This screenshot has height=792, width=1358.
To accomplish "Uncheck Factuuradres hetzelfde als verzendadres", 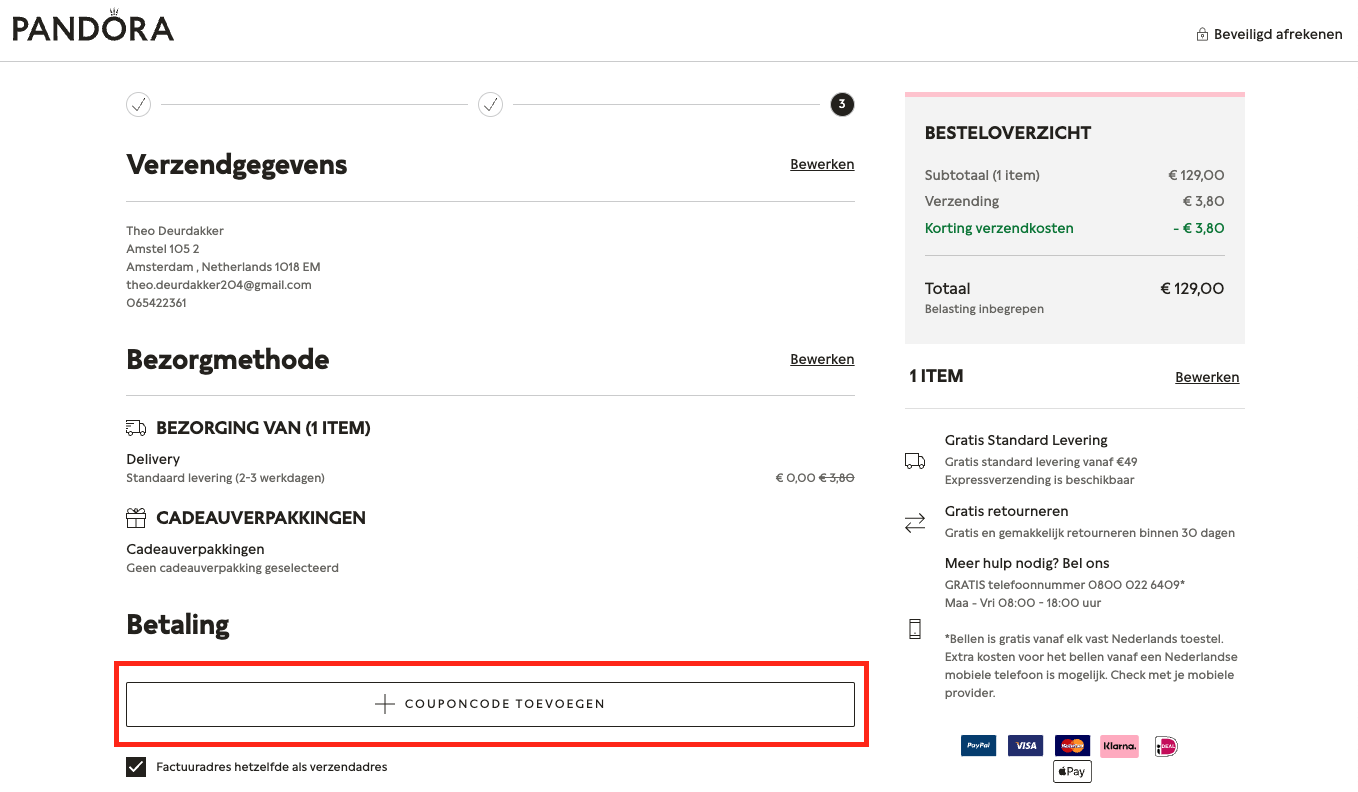I will (136, 767).
